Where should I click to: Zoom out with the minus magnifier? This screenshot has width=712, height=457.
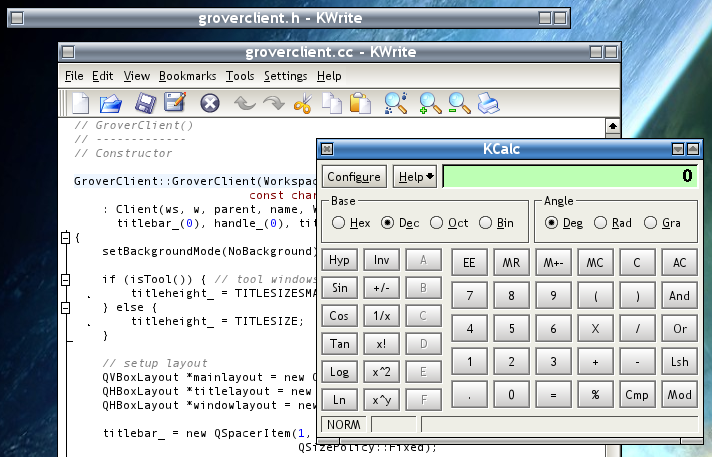pyautogui.click(x=459, y=103)
